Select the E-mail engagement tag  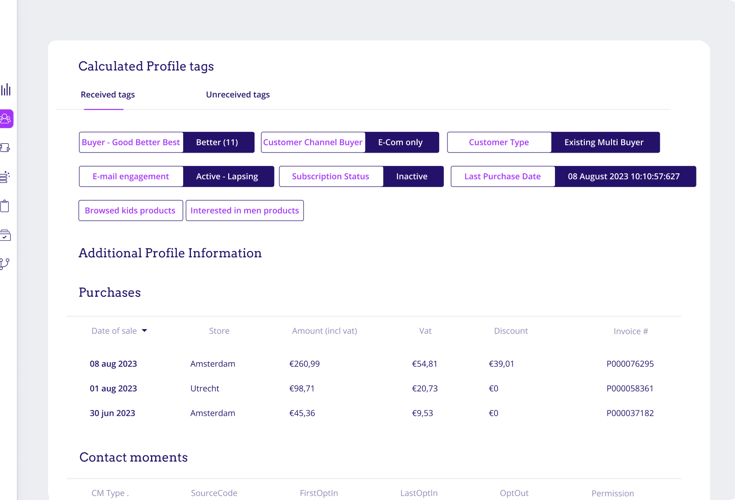[x=131, y=177]
